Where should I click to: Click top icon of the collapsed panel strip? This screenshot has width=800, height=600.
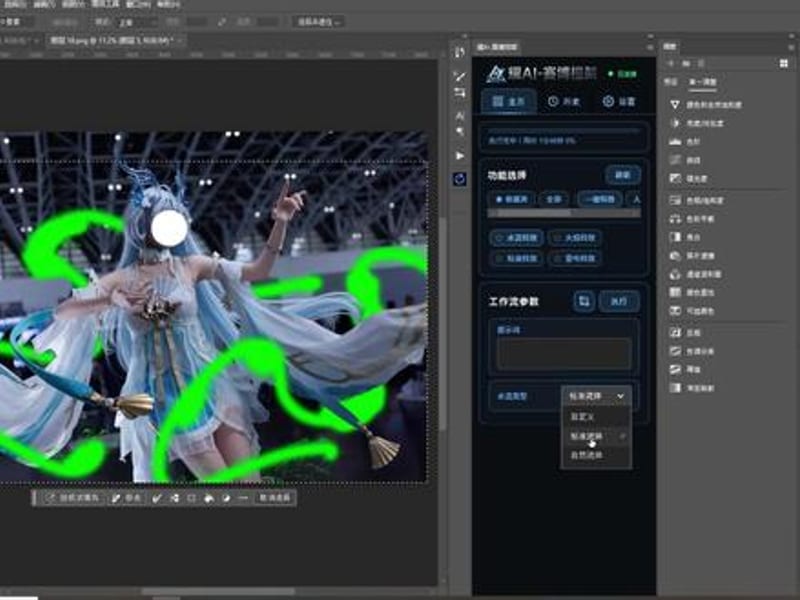coord(459,53)
